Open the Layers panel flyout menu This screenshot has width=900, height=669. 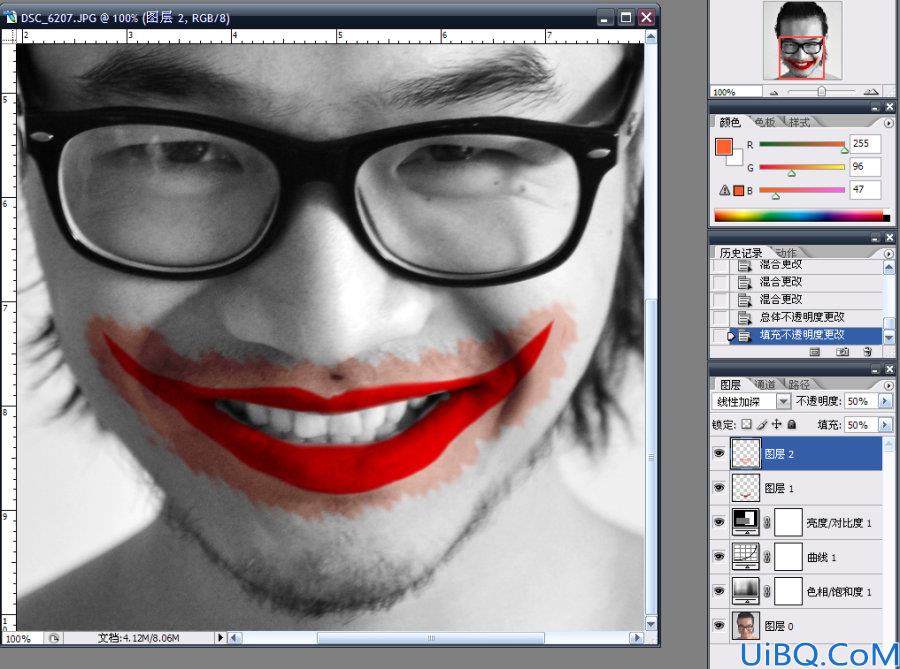pos(889,386)
